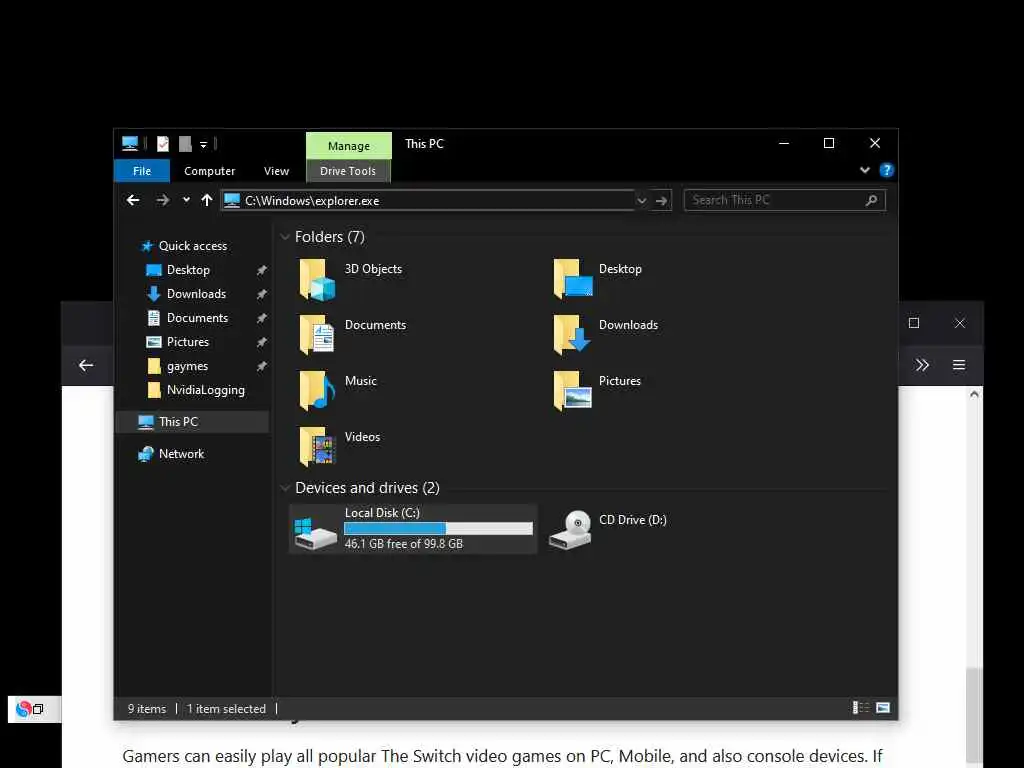This screenshot has width=1024, height=768.
Task: Click the browser back arrow behind Explorer
Action: click(86, 366)
